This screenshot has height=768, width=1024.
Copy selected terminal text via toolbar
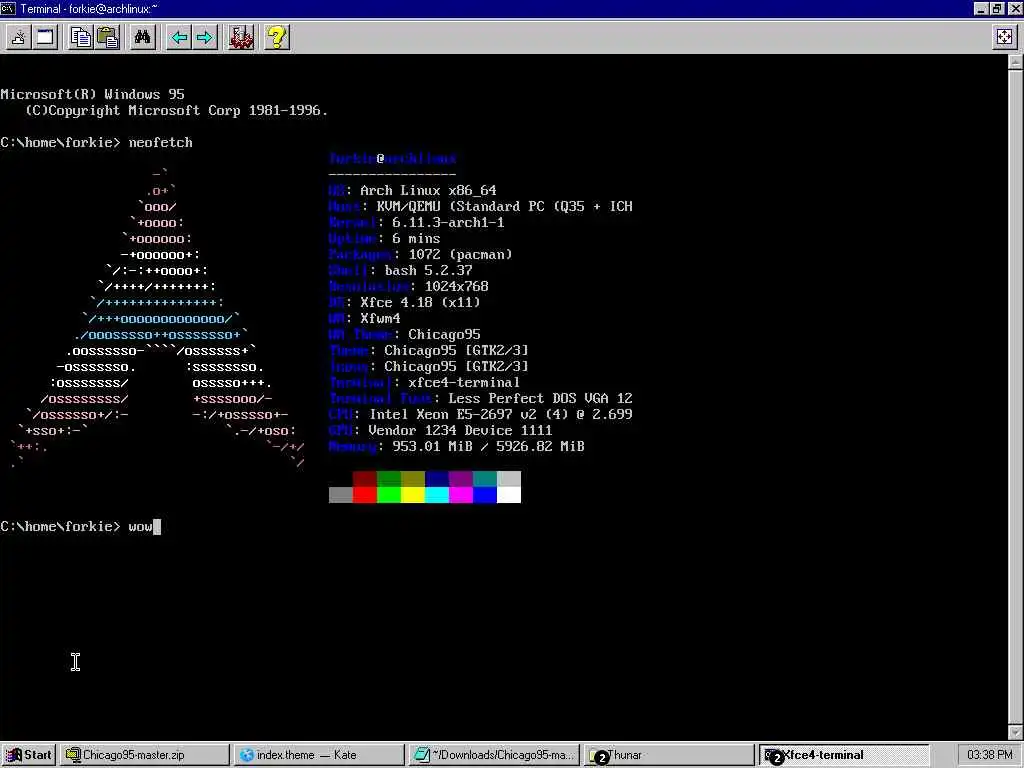[x=81, y=37]
